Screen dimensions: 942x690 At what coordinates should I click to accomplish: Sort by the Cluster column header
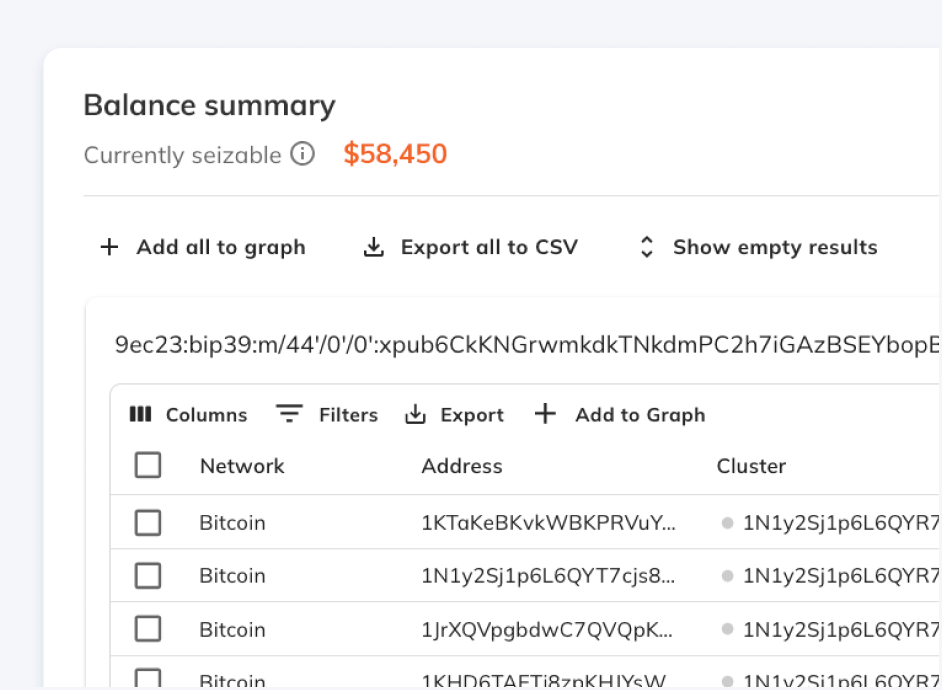point(751,466)
